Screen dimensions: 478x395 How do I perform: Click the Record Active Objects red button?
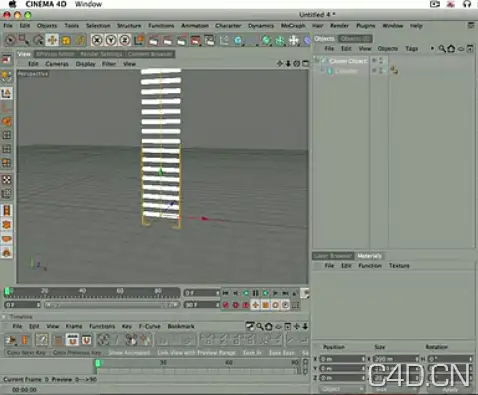225,305
